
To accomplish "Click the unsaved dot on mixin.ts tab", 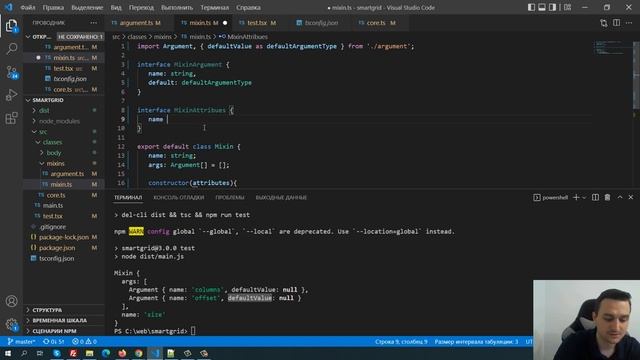I will 225,23.
